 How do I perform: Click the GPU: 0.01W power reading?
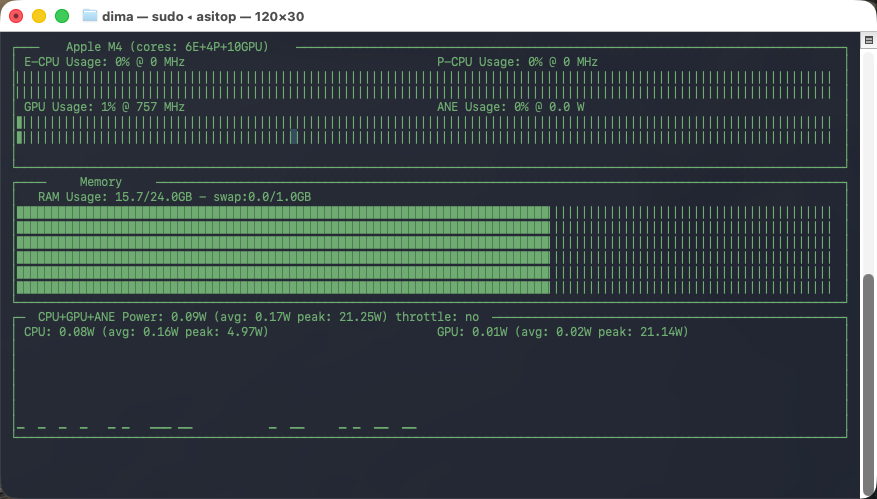[x=562, y=332]
